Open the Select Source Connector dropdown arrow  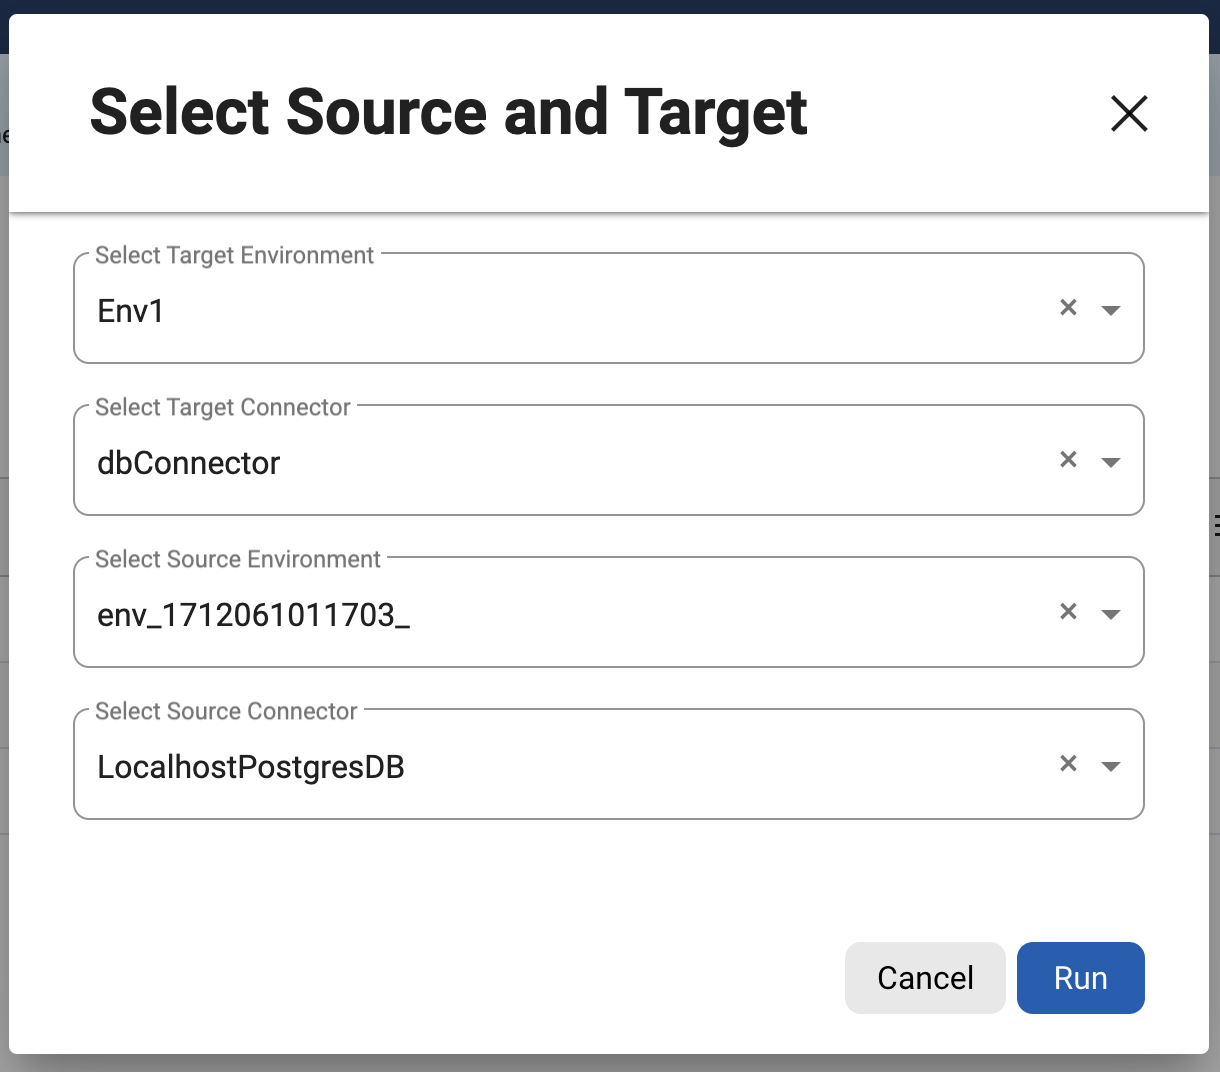(x=1110, y=766)
